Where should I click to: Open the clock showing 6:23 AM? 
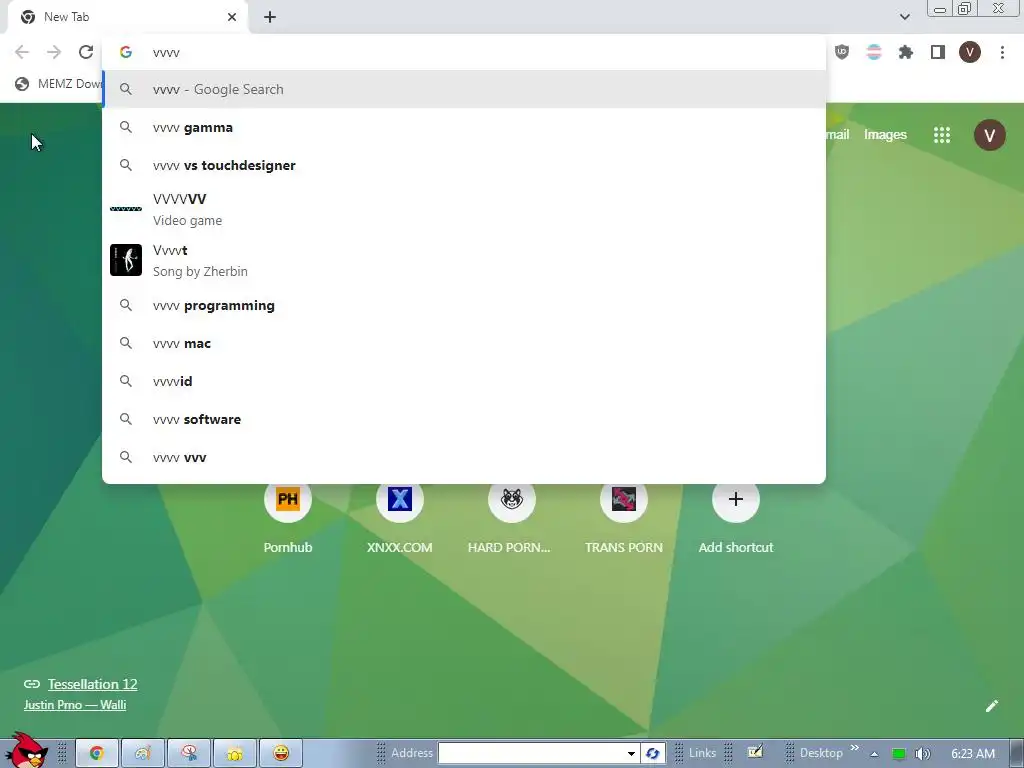click(972, 754)
